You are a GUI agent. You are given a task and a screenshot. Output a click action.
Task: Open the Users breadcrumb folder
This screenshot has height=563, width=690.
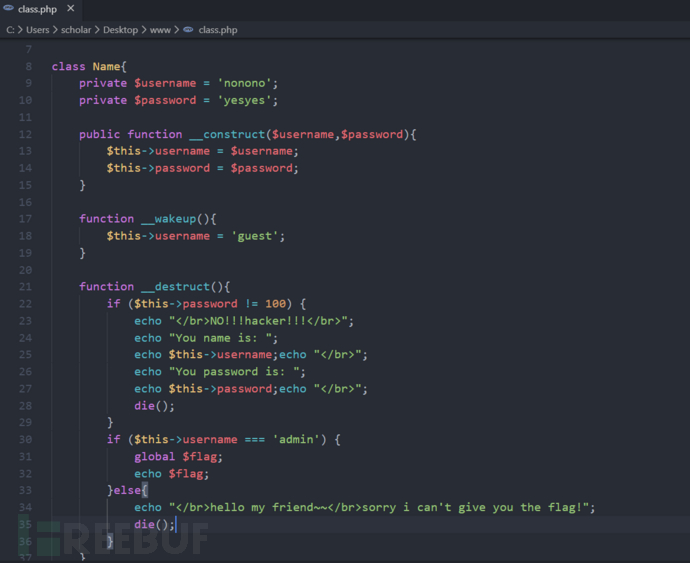coord(38,30)
